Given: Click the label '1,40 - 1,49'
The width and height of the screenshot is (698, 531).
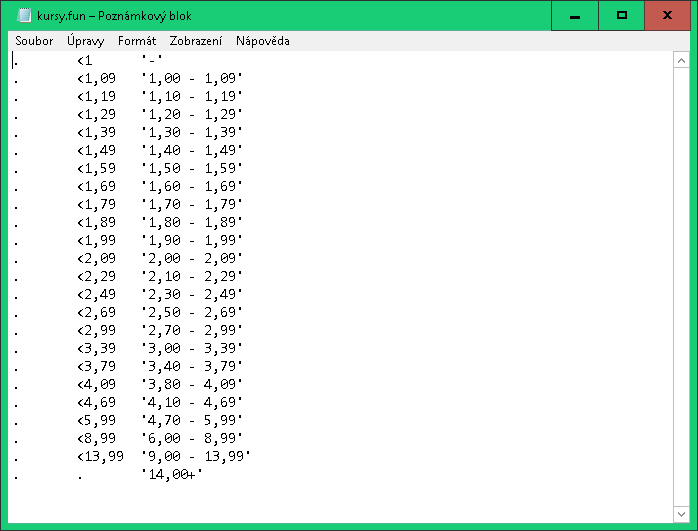Looking at the screenshot, I should (192, 150).
